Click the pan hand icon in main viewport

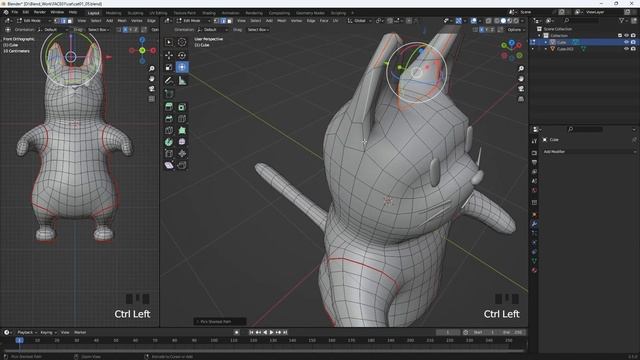tap(521, 79)
